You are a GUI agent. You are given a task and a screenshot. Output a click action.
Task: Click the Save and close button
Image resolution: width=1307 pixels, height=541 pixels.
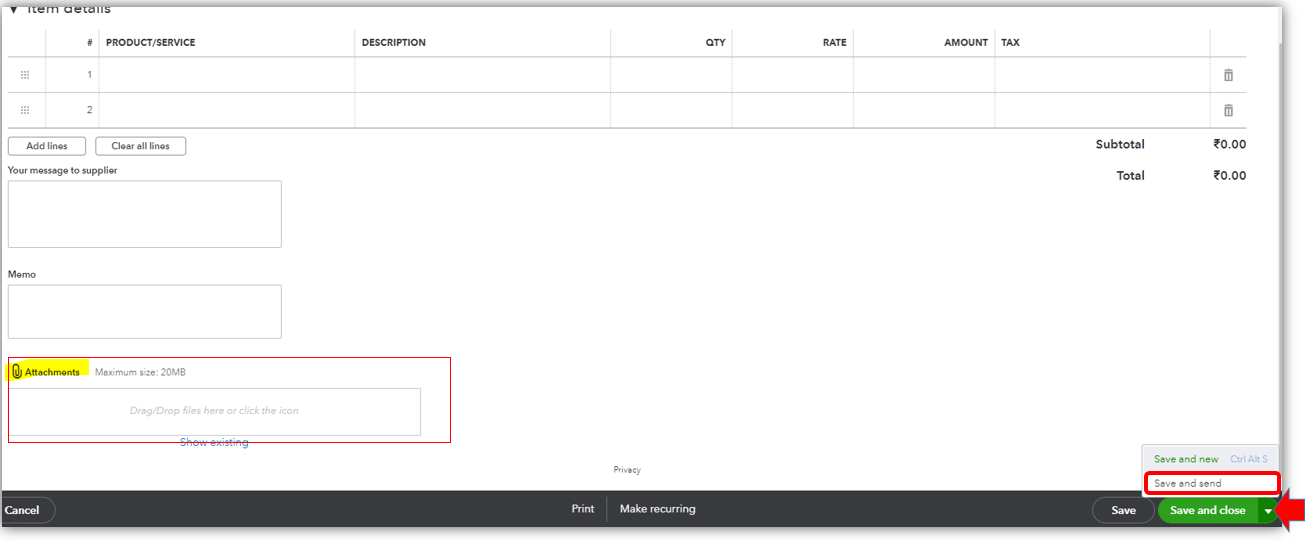tap(1208, 510)
